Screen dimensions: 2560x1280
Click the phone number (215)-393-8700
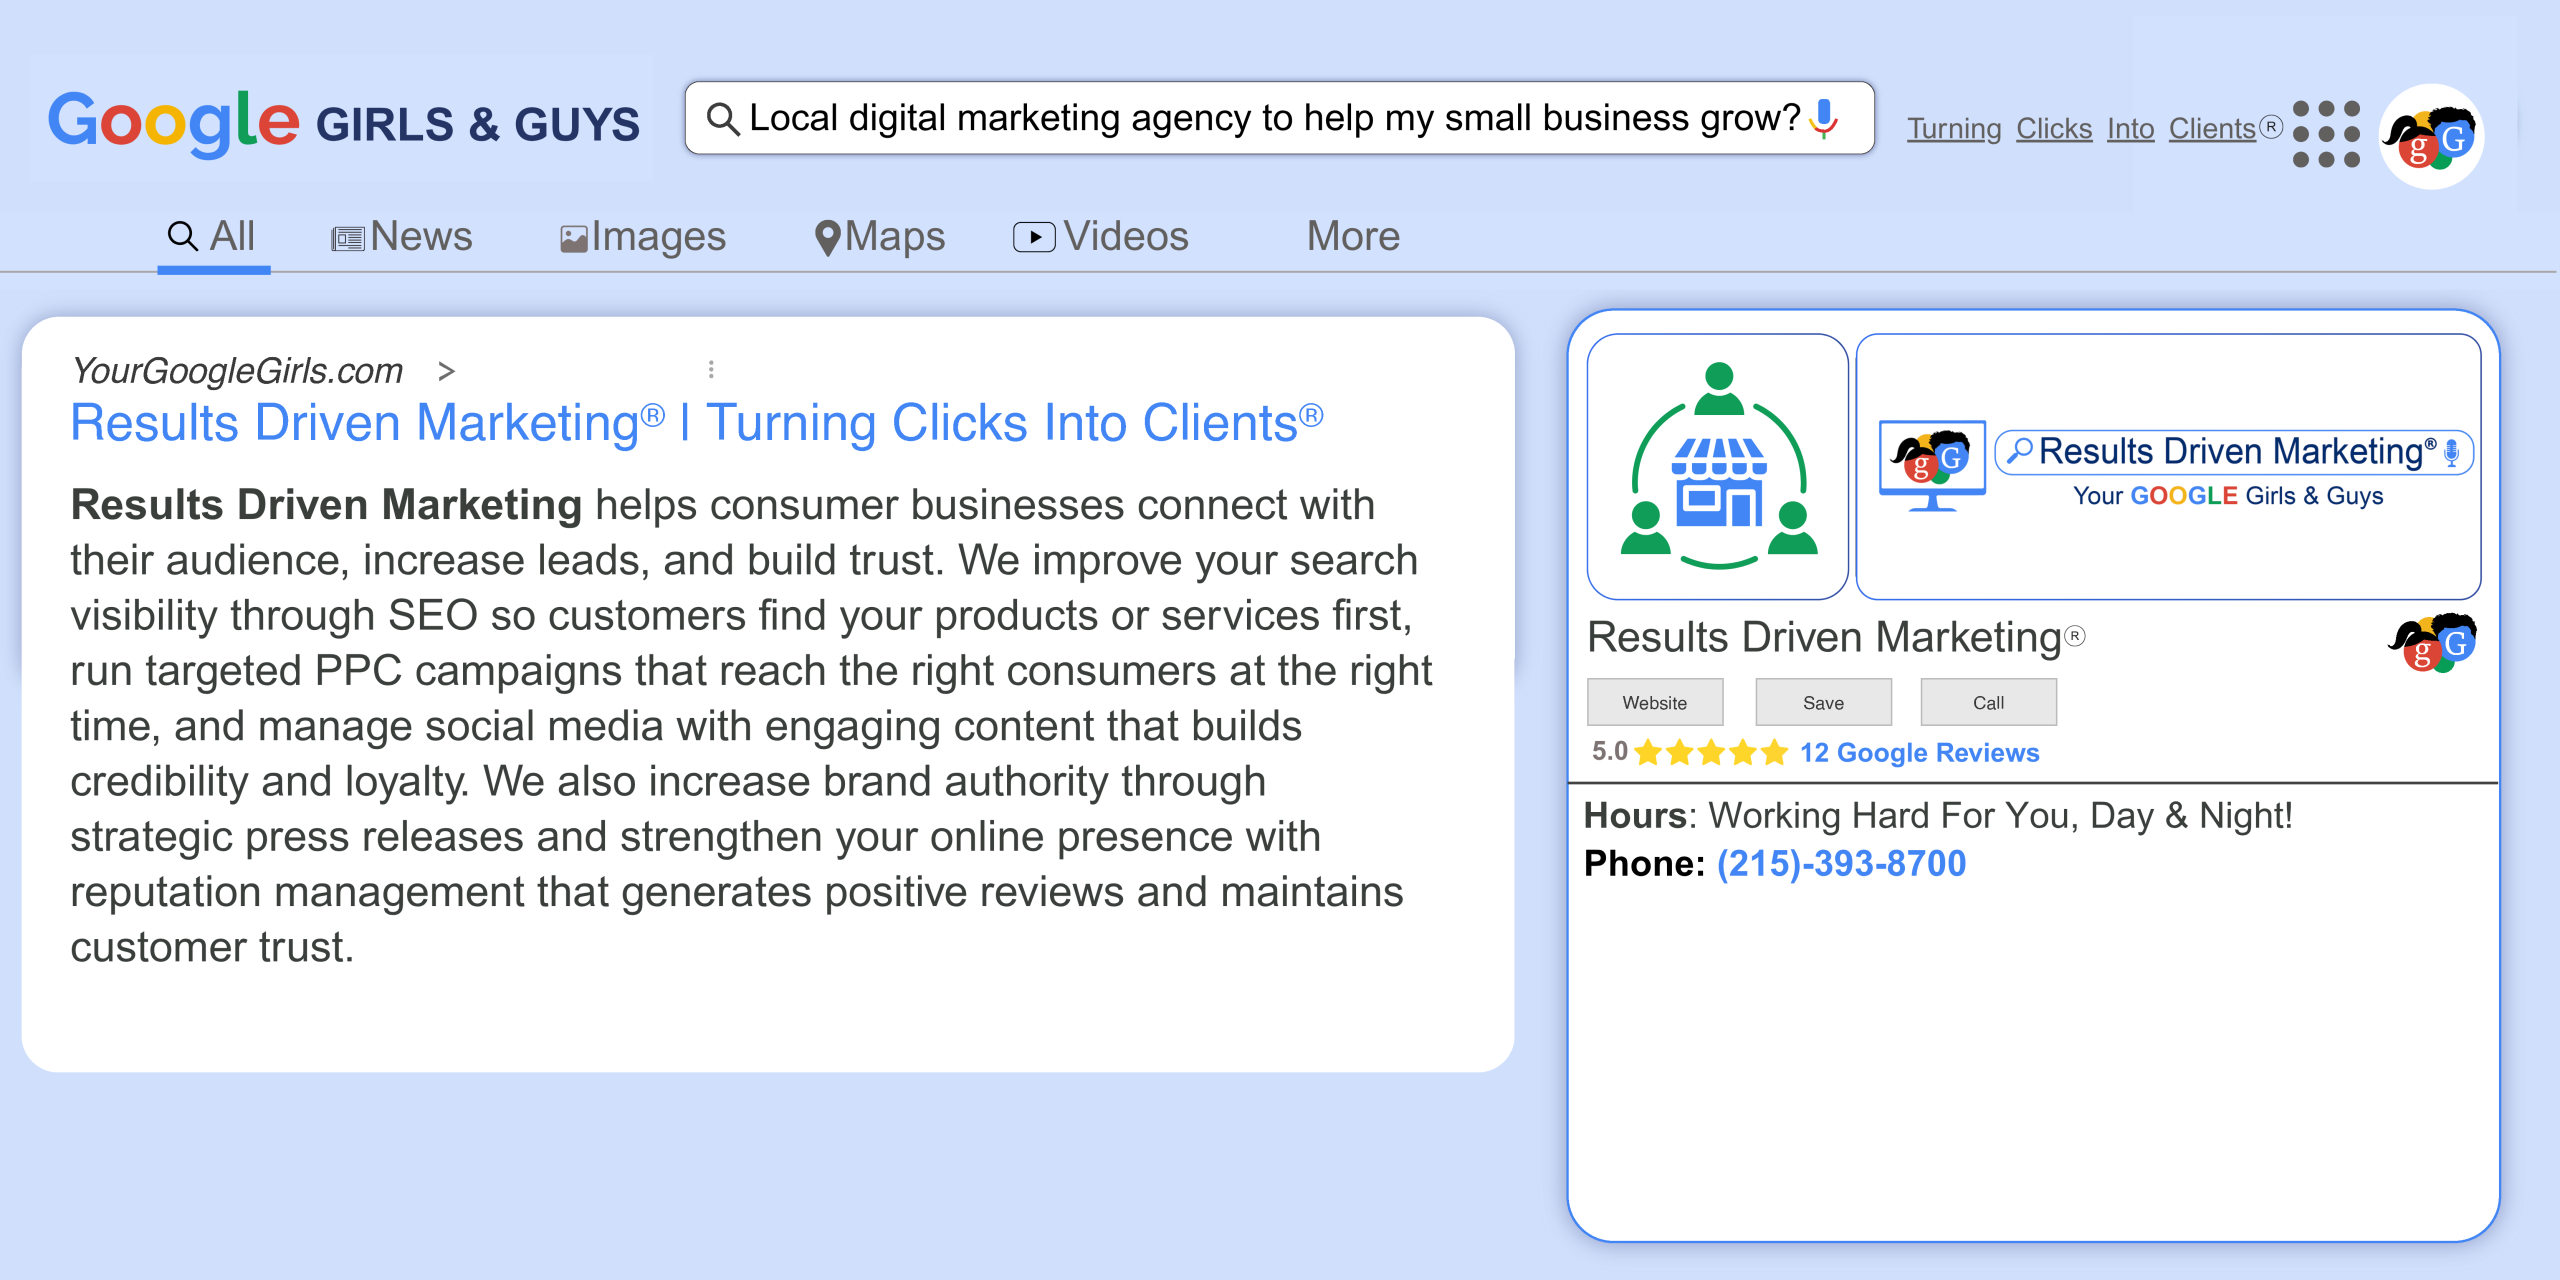pos(1841,863)
